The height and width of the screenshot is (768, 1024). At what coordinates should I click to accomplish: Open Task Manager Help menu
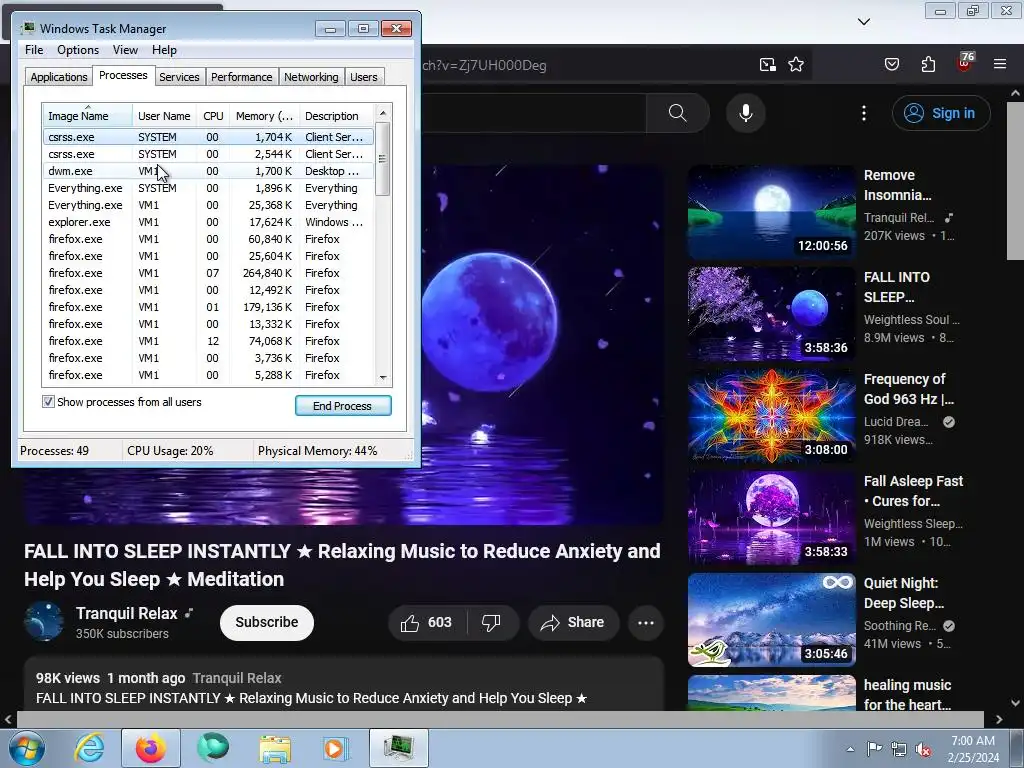[164, 50]
